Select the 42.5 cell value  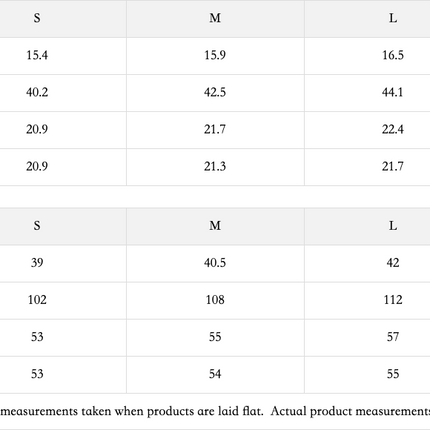(215, 92)
